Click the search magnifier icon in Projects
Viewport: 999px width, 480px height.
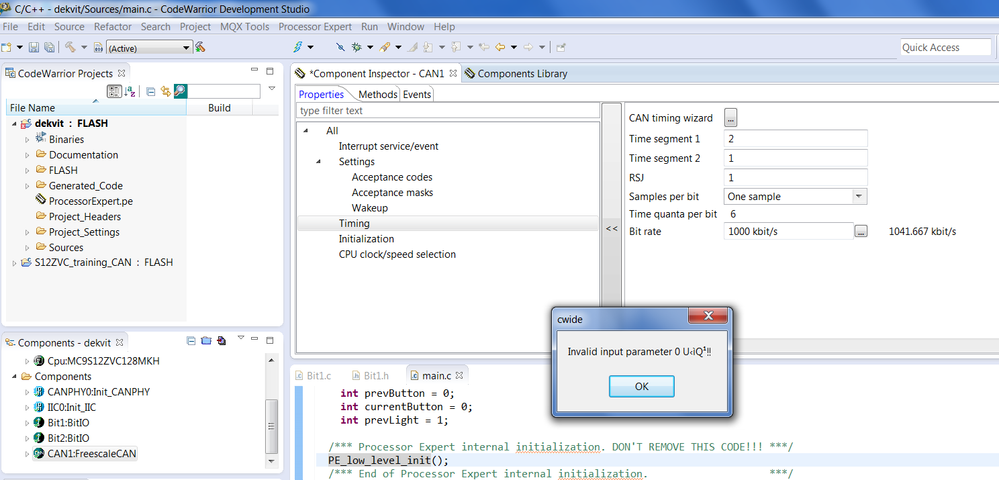coord(180,92)
